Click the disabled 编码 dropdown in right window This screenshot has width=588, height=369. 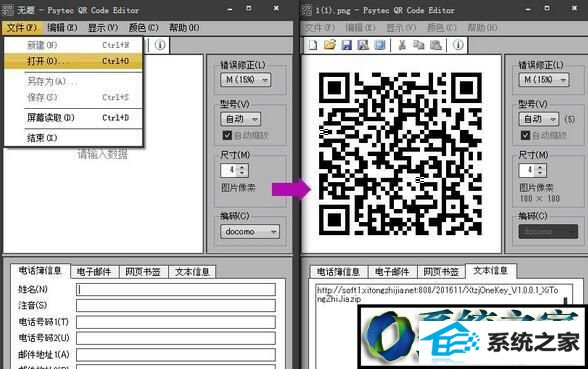[x=548, y=232]
